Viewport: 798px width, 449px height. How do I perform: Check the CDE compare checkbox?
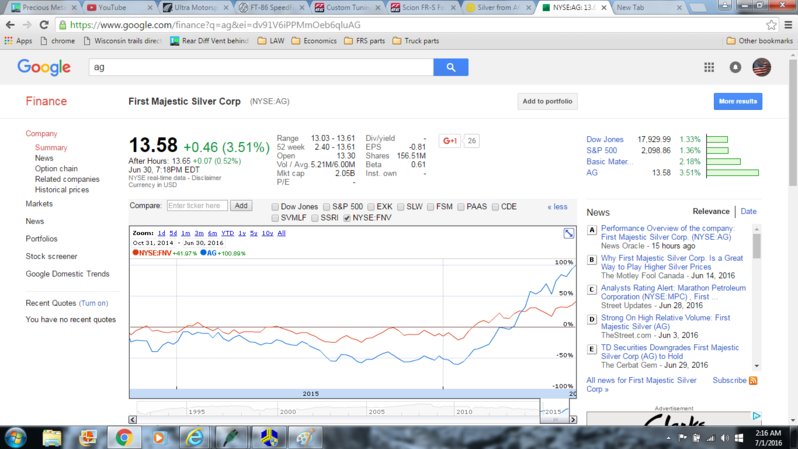tap(495, 207)
